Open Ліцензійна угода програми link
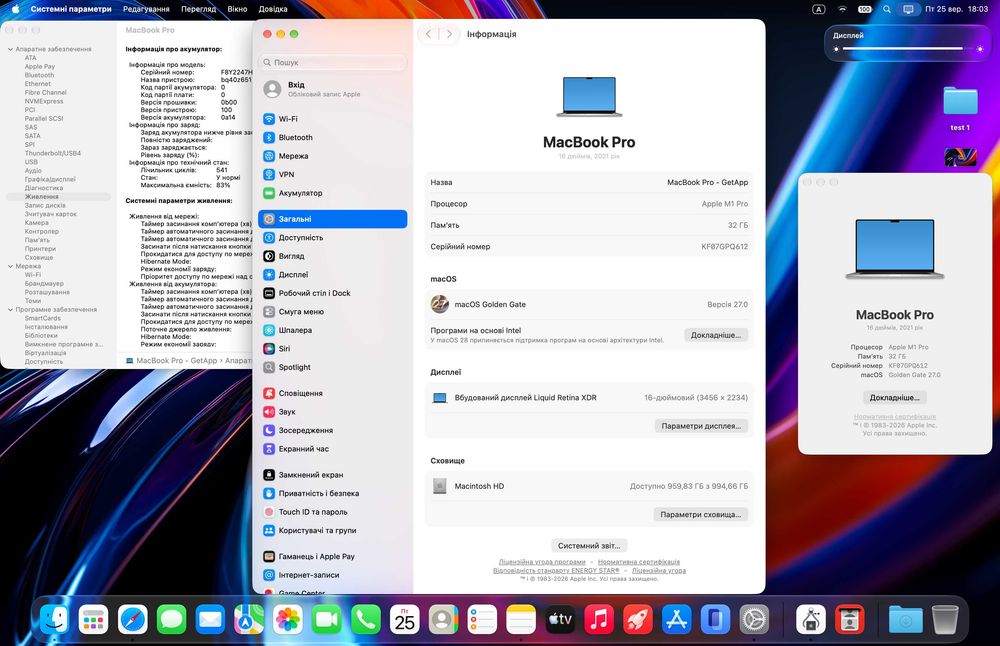 [x=542, y=562]
